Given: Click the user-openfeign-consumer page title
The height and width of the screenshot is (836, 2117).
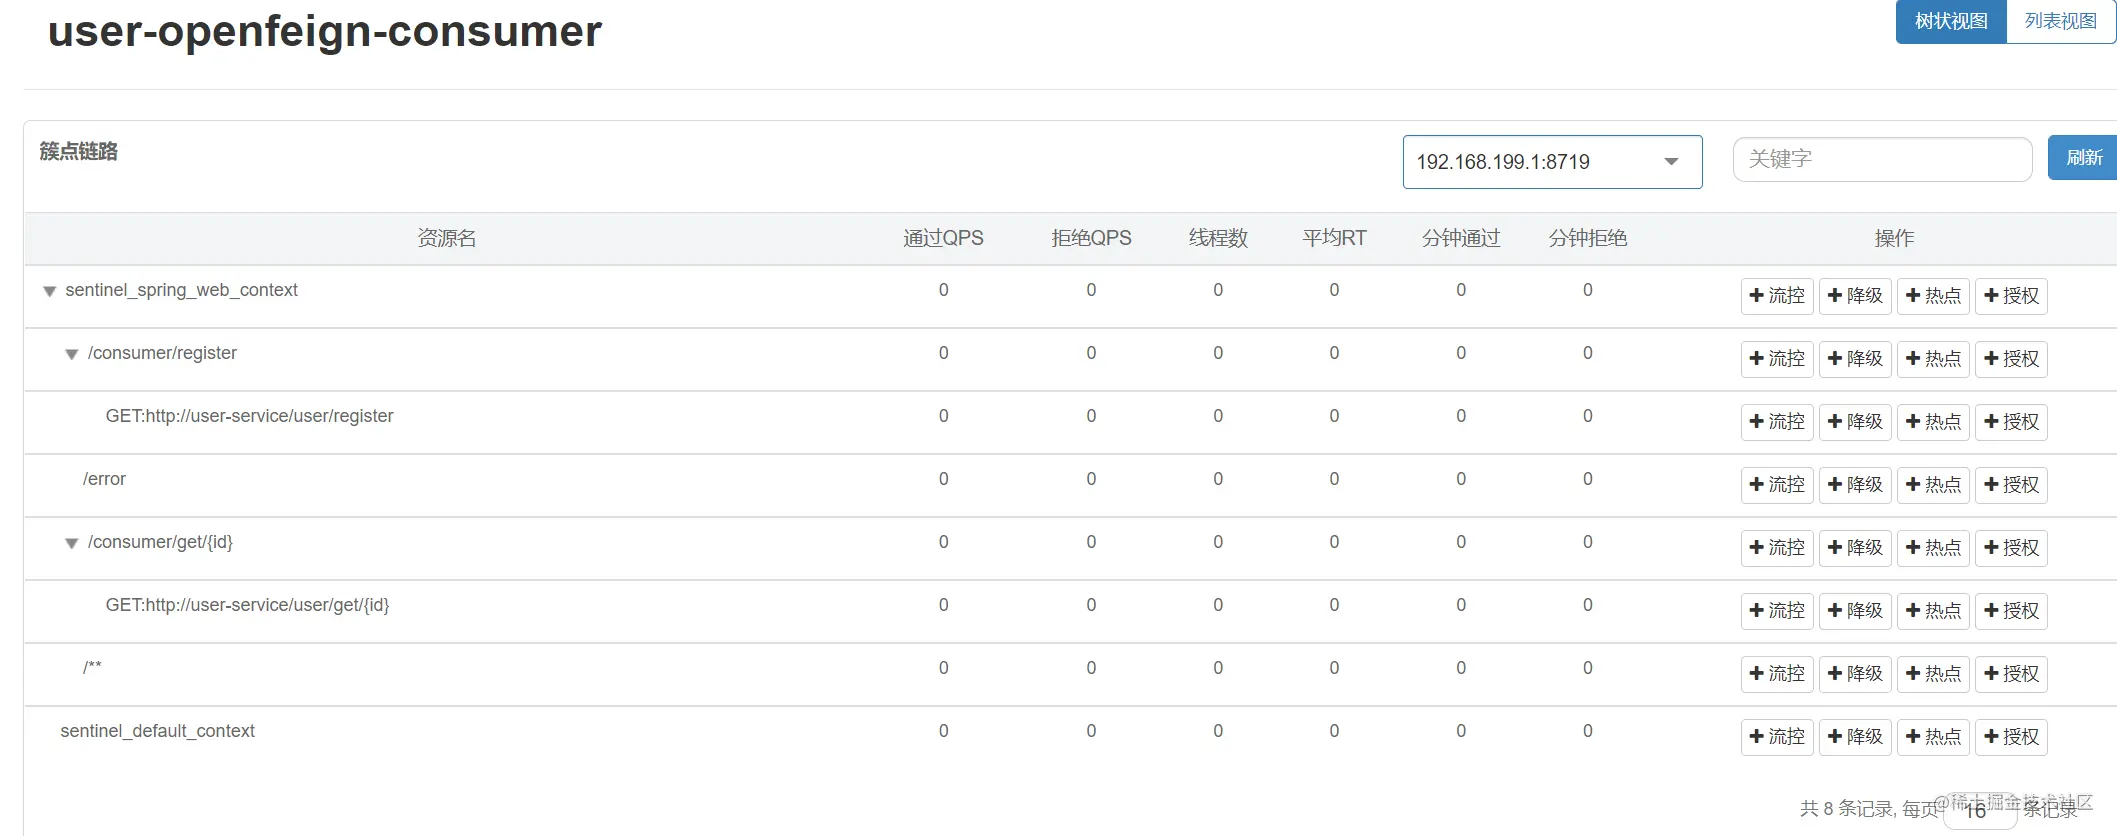Looking at the screenshot, I should coord(325,31).
